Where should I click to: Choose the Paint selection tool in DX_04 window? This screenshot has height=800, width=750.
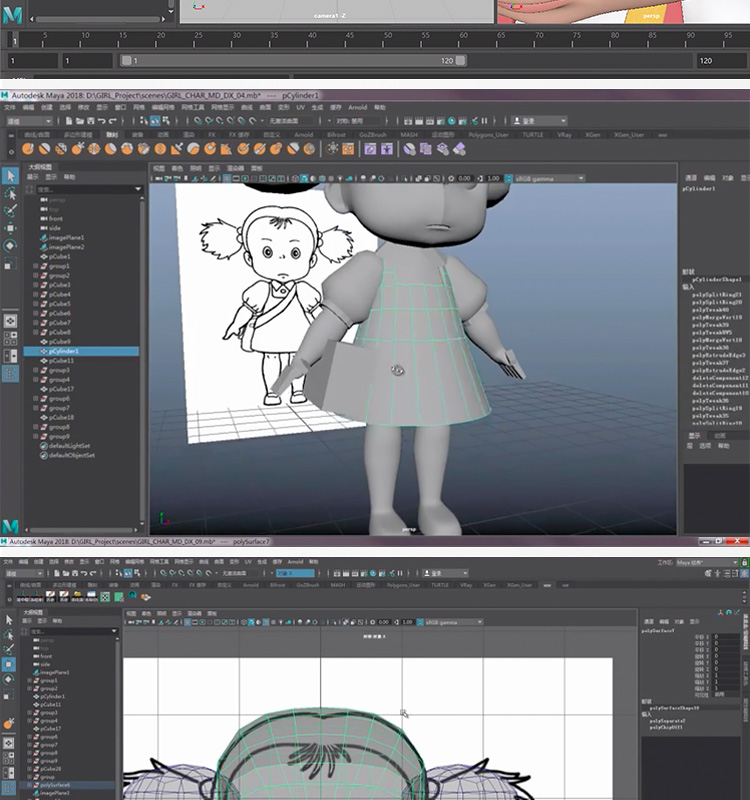pyautogui.click(x=10, y=211)
